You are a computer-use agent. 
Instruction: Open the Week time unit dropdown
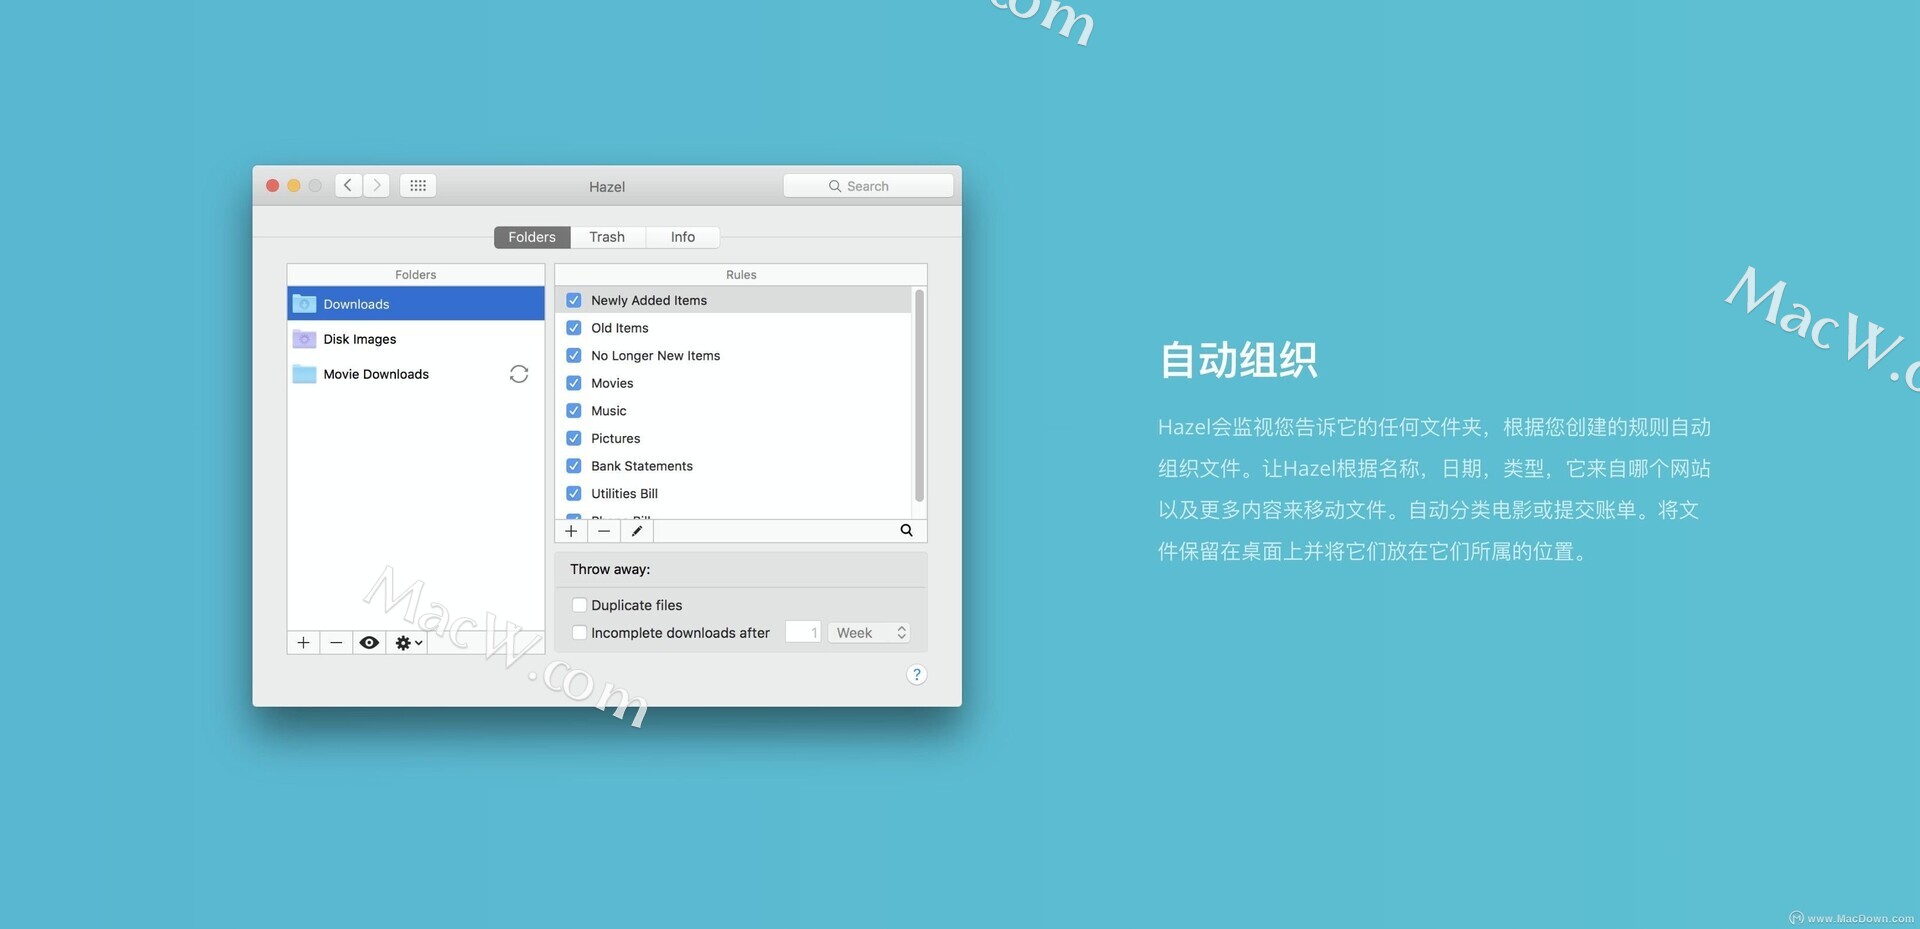point(870,633)
